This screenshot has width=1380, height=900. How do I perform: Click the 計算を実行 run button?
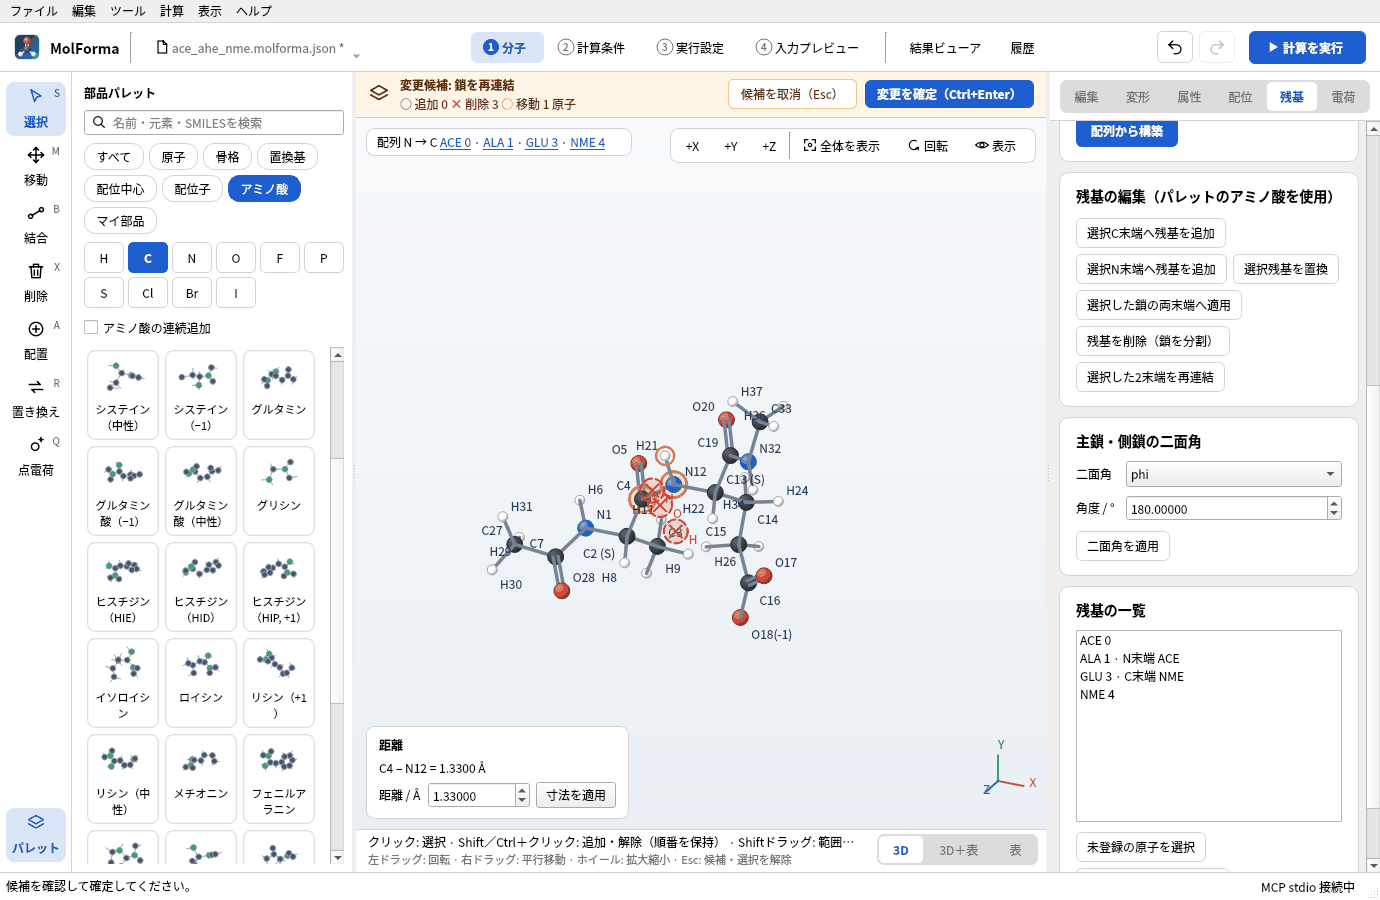tap(1307, 47)
